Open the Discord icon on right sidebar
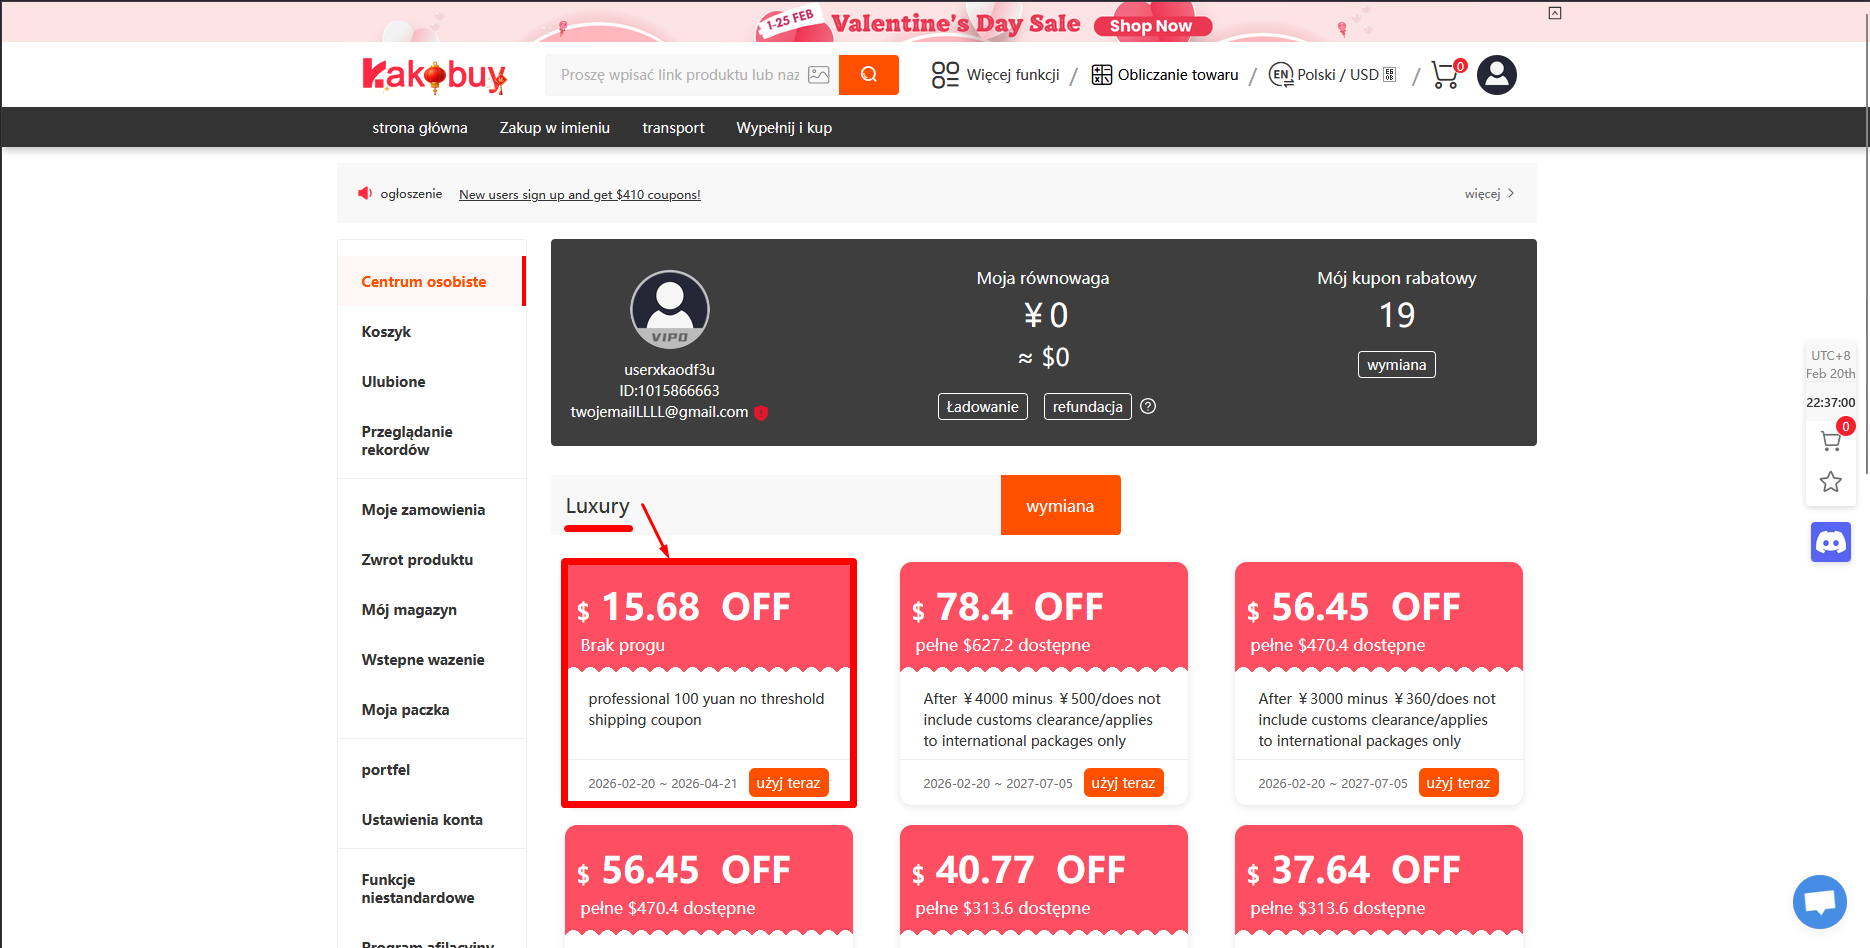This screenshot has height=948, width=1870. (x=1830, y=543)
